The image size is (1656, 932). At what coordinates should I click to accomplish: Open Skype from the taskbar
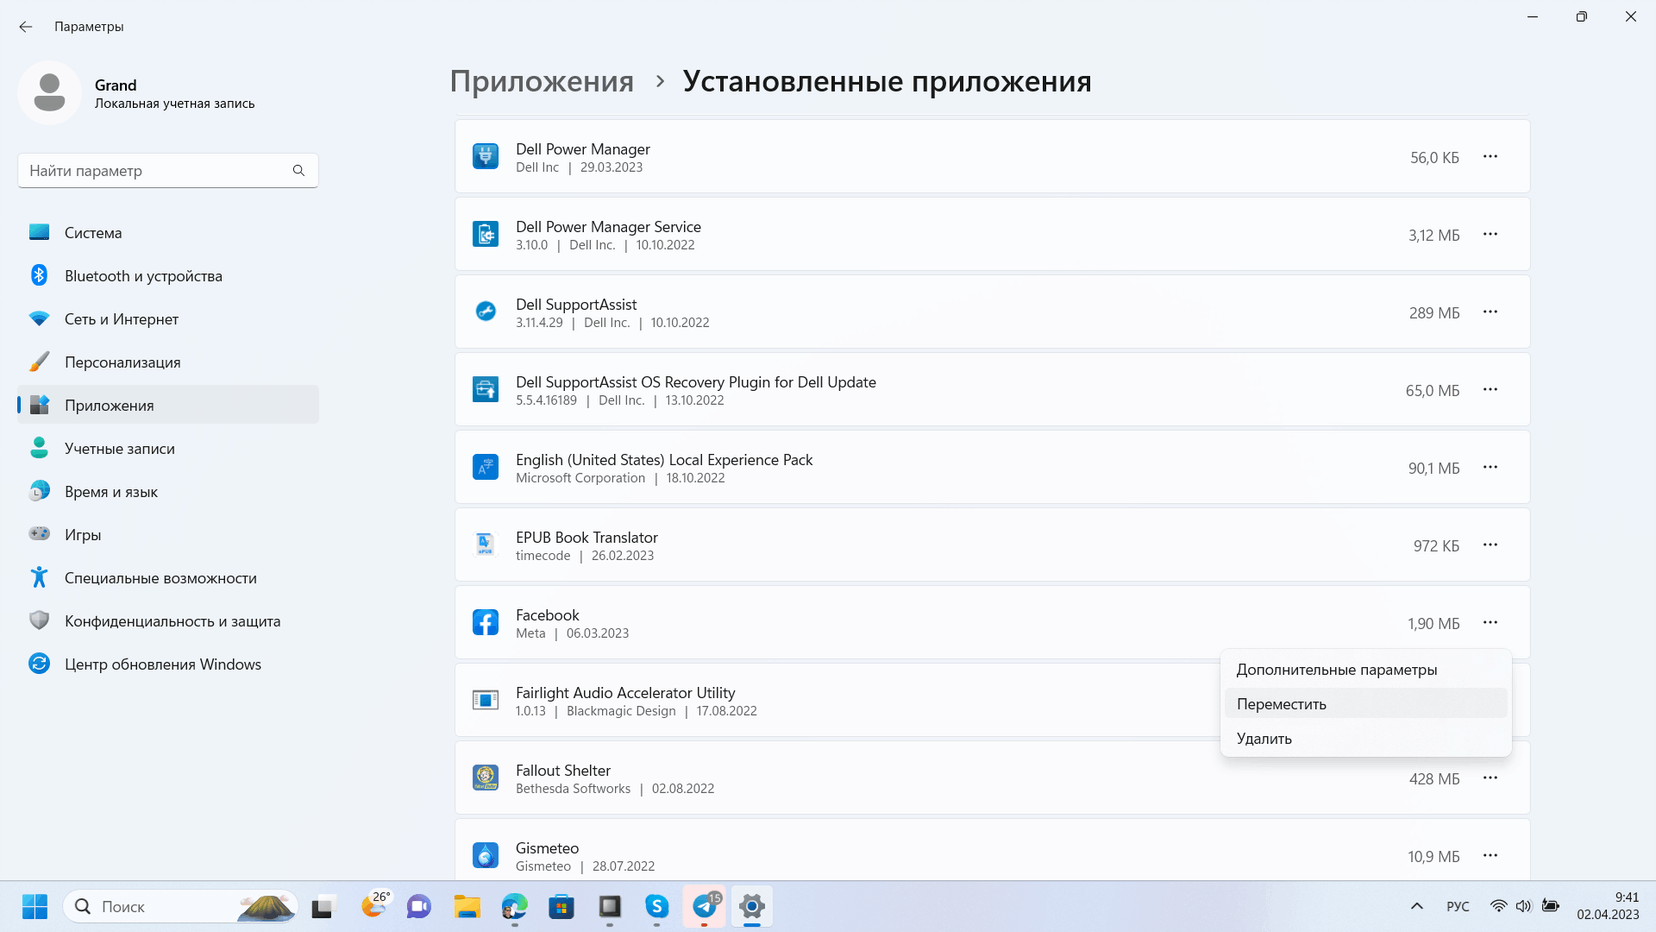click(x=657, y=906)
